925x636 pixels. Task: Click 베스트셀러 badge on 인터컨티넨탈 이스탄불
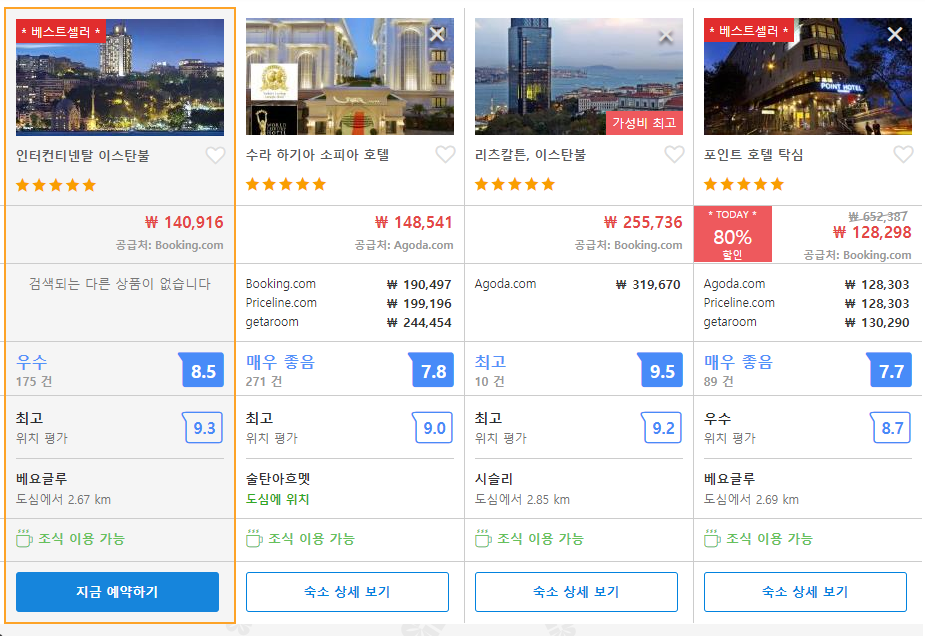[61, 31]
